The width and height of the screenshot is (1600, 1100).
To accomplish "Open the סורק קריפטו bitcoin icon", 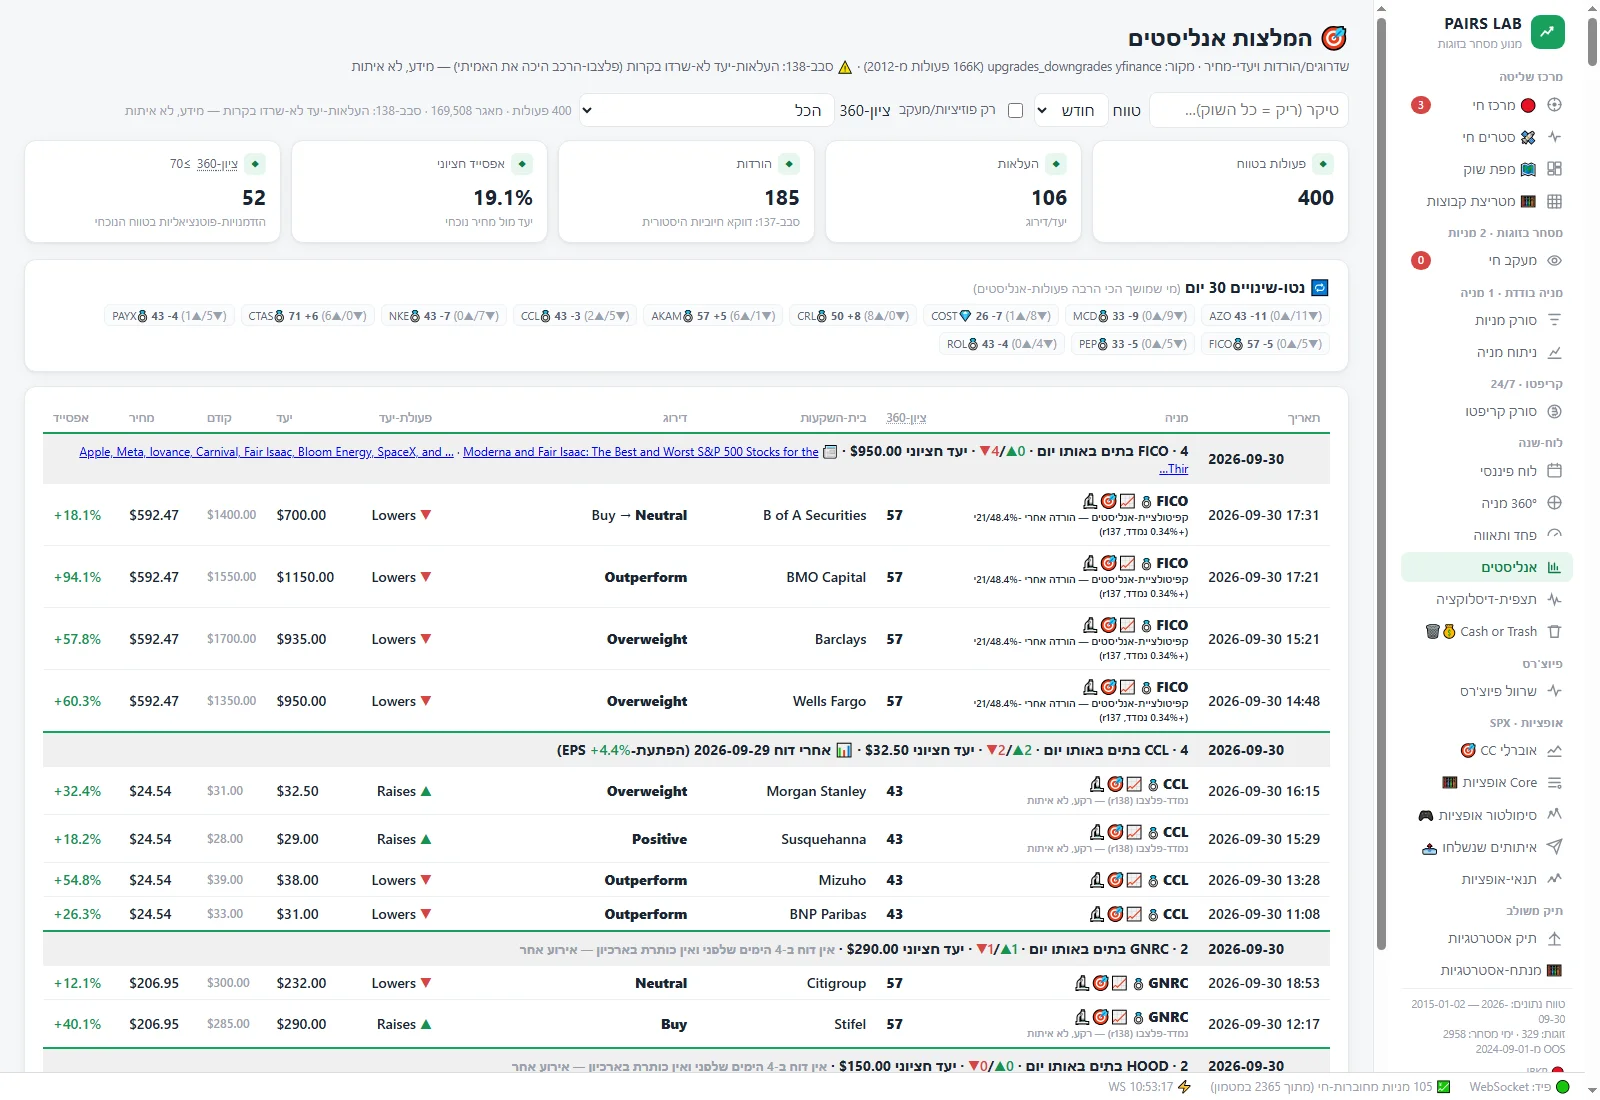I will tap(1554, 411).
